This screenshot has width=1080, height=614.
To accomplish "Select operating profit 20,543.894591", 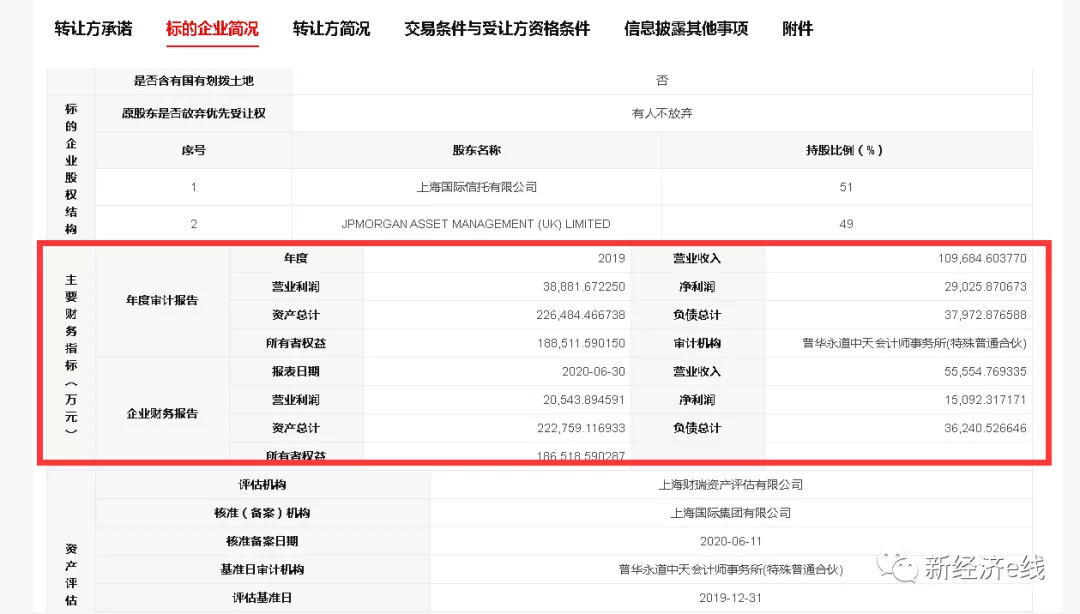I will [584, 400].
